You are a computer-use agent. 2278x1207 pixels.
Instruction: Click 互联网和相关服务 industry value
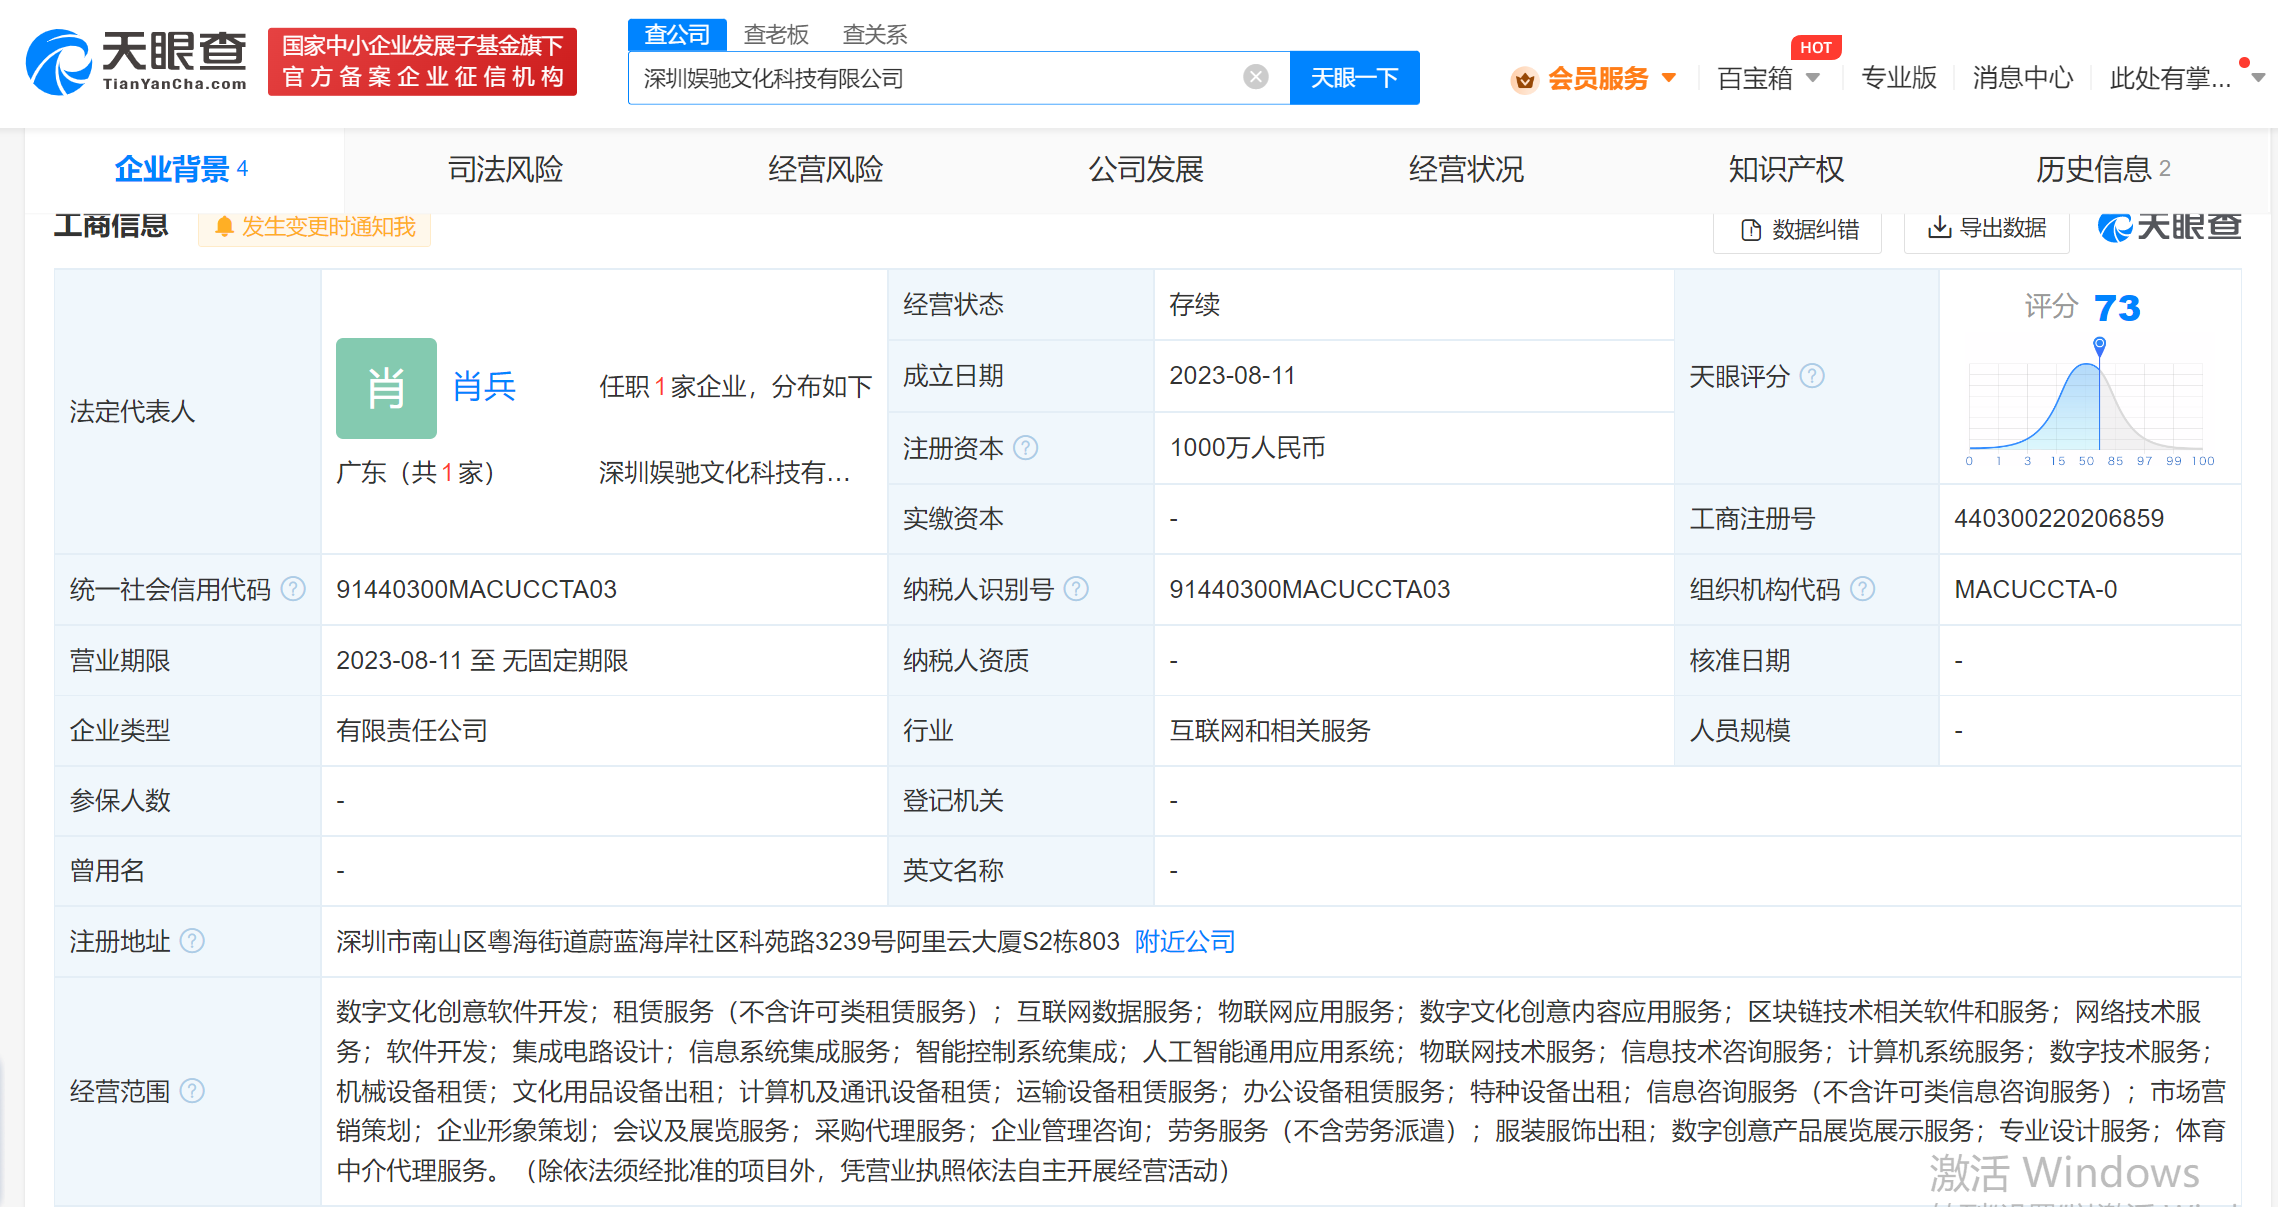click(1270, 730)
